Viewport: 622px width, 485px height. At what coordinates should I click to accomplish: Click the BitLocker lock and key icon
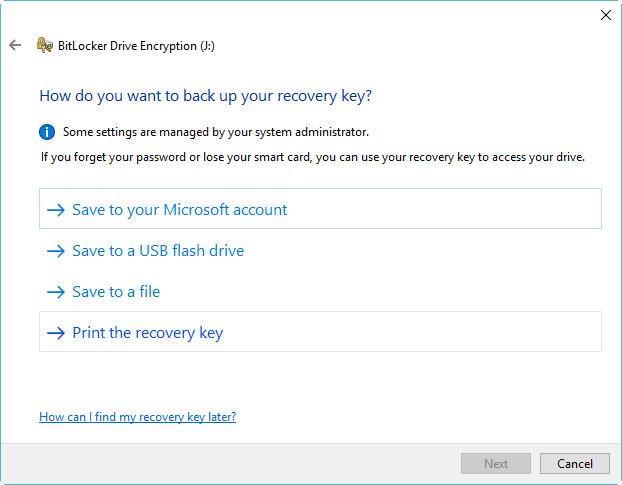[44, 45]
